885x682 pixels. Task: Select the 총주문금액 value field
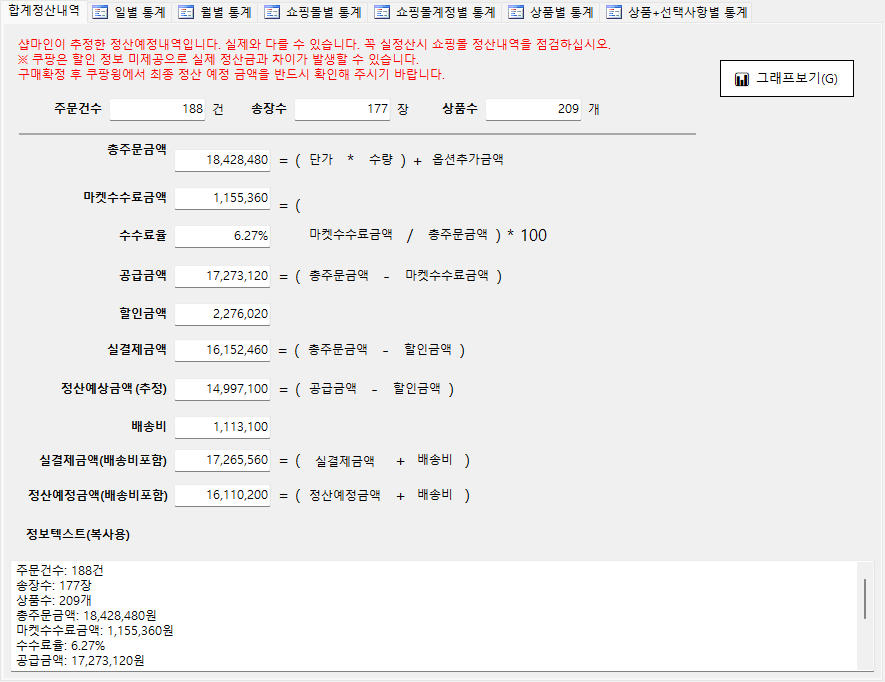(222, 160)
